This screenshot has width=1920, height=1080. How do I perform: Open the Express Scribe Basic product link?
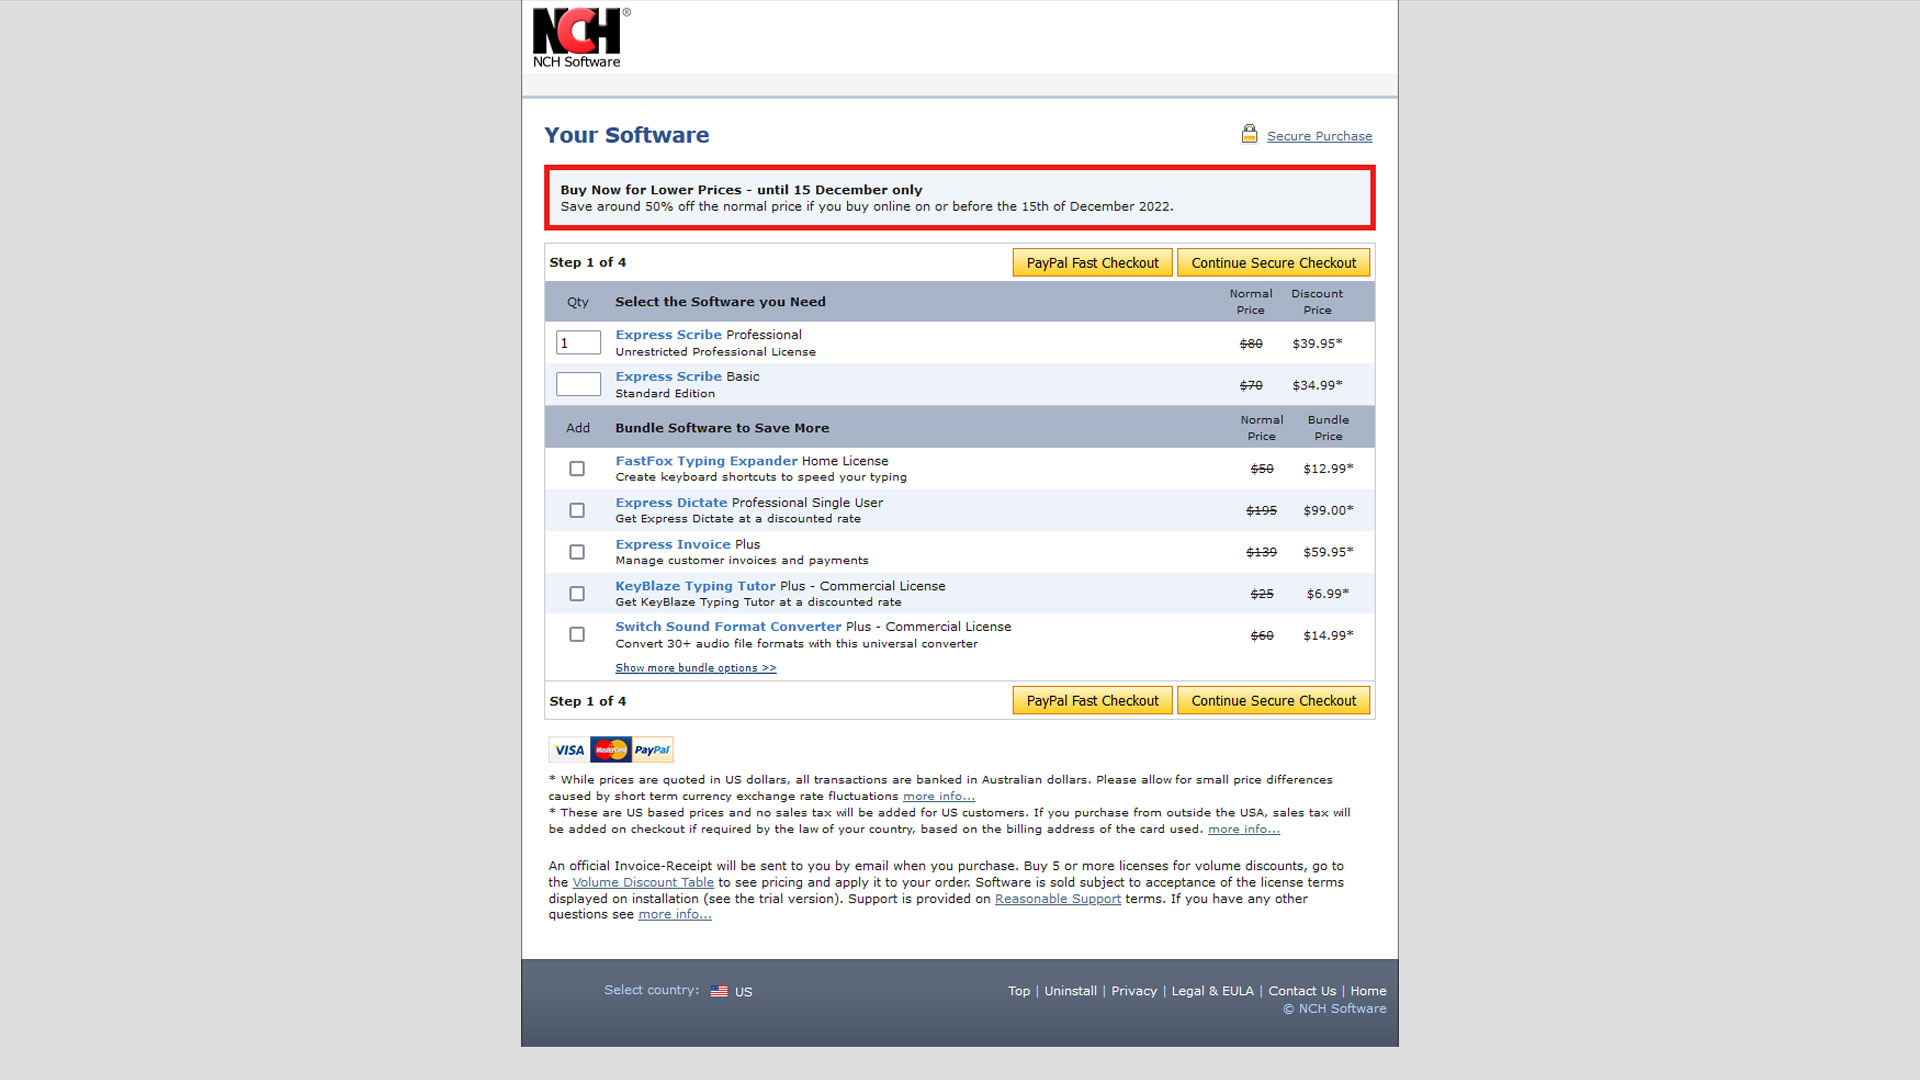point(668,377)
